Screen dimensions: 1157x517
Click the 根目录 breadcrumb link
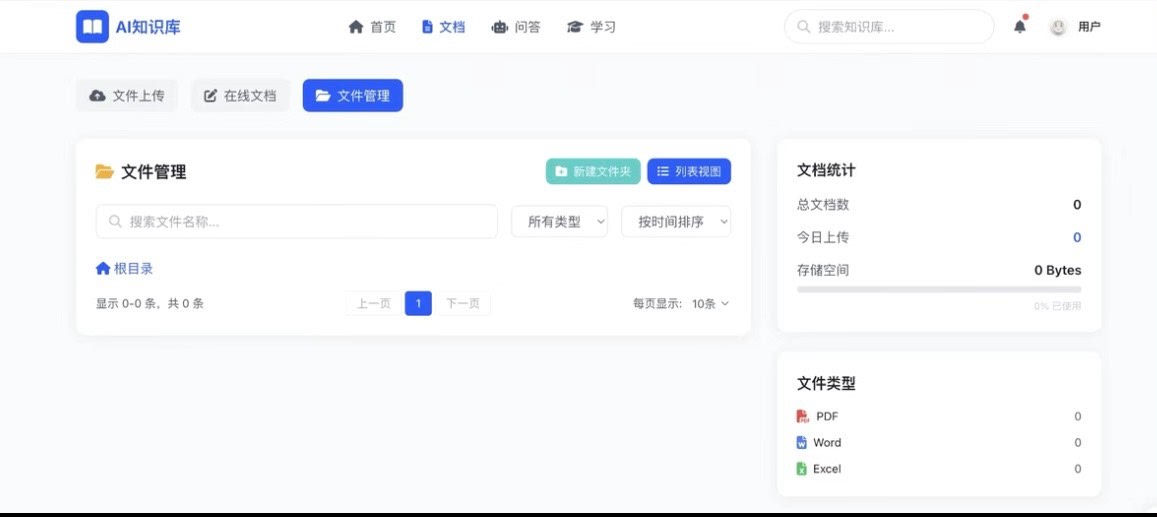point(124,268)
